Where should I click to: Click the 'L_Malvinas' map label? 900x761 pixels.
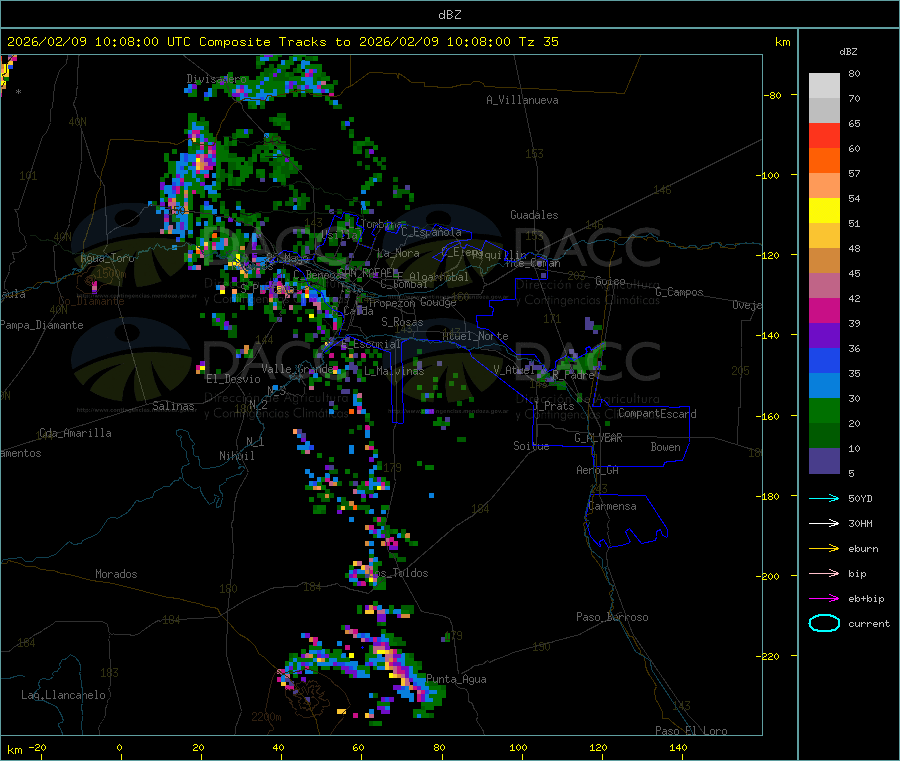(394, 371)
